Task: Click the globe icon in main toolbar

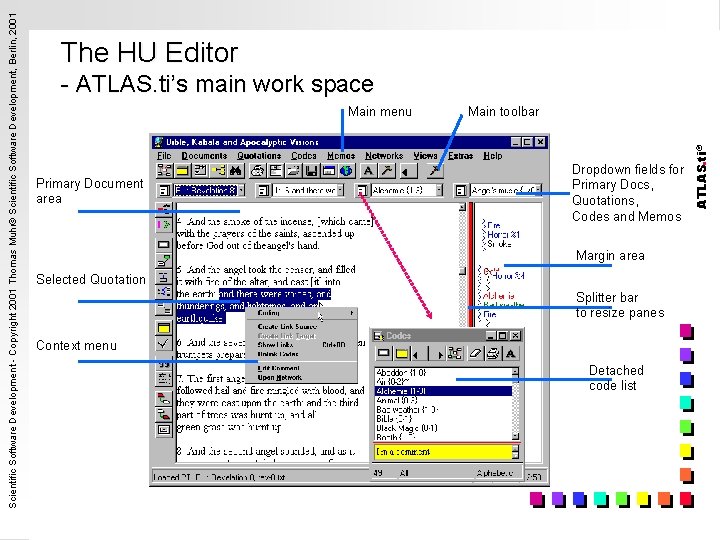Action: (346, 171)
